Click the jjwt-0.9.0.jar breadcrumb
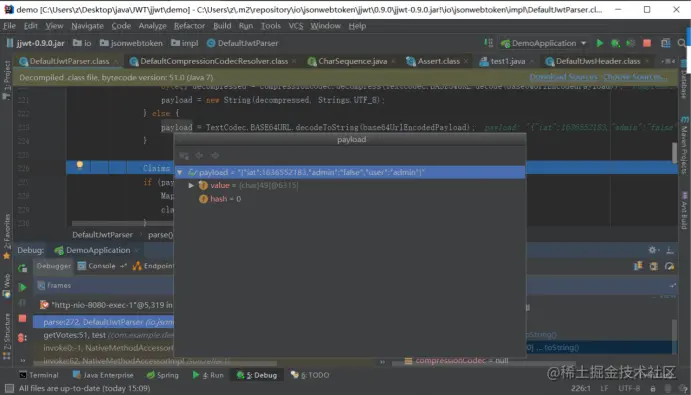 (x=35, y=43)
